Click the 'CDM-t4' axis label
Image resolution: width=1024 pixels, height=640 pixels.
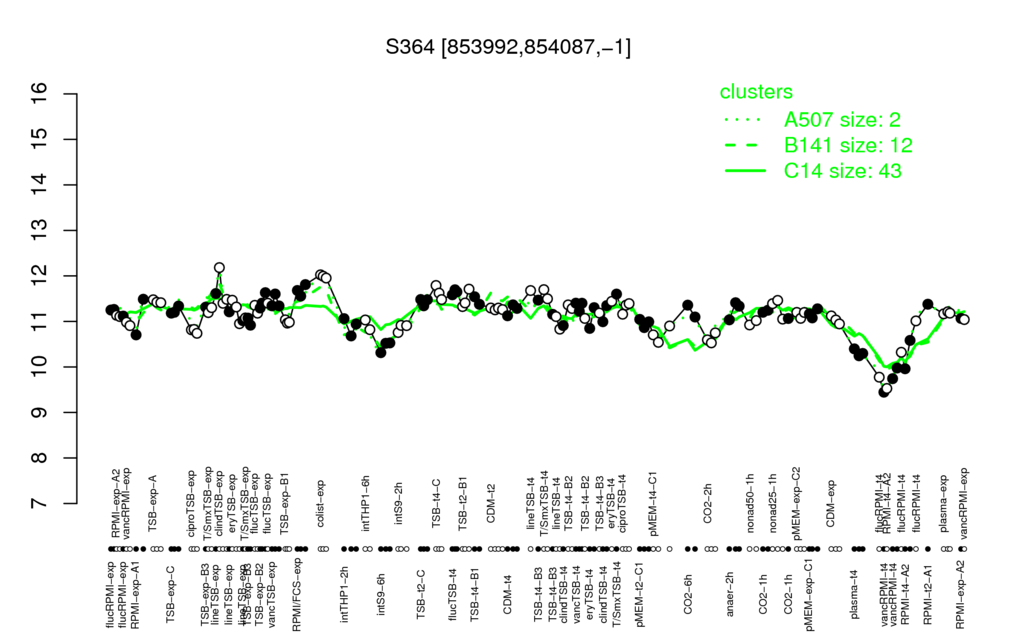click(x=507, y=594)
